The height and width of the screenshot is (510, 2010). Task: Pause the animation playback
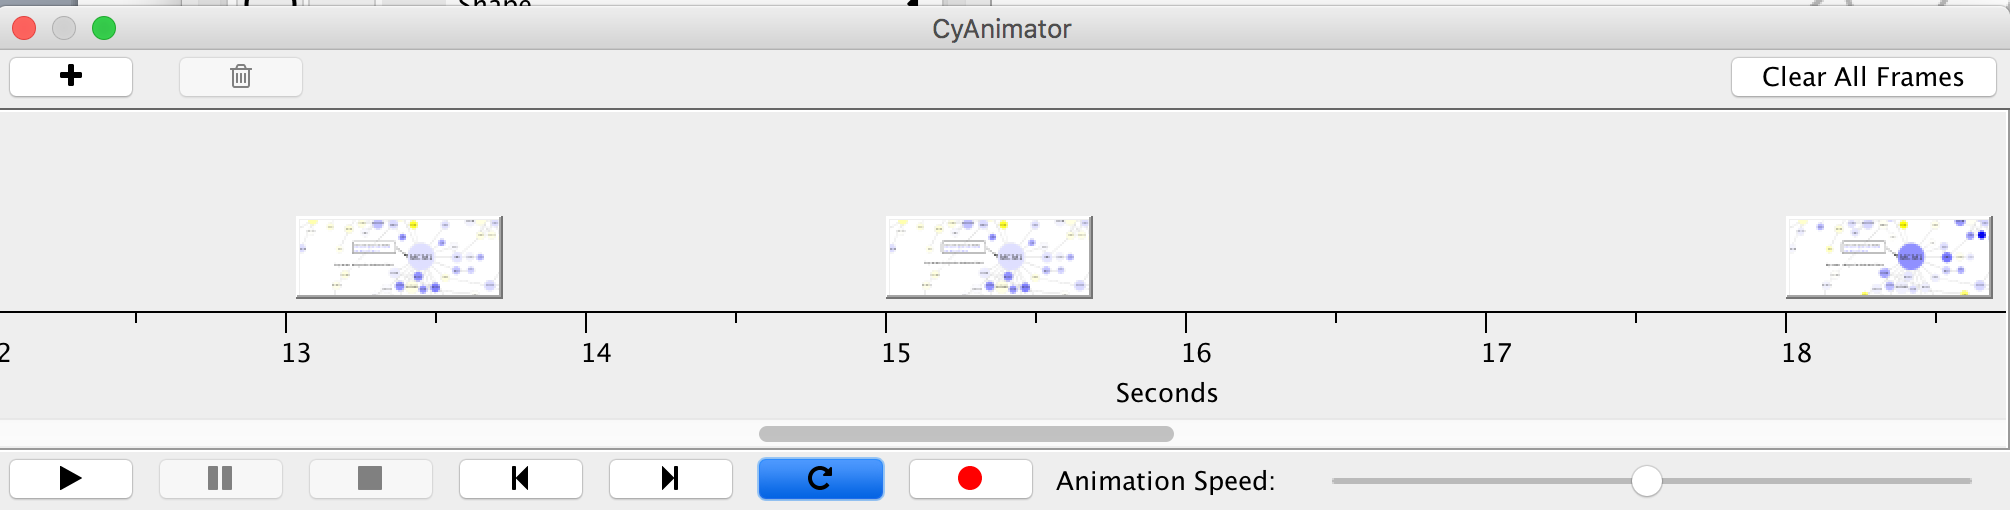220,479
